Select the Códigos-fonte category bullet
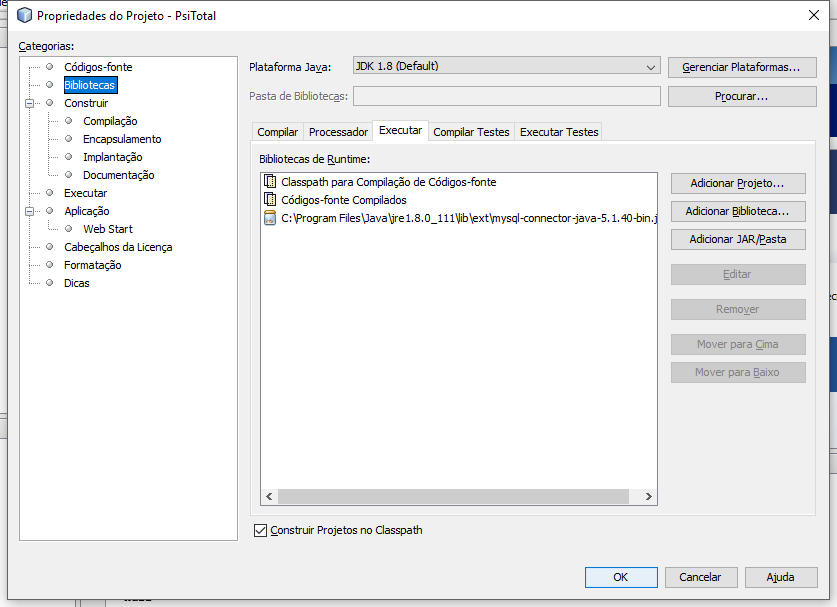The width and height of the screenshot is (837, 607). [x=50, y=67]
